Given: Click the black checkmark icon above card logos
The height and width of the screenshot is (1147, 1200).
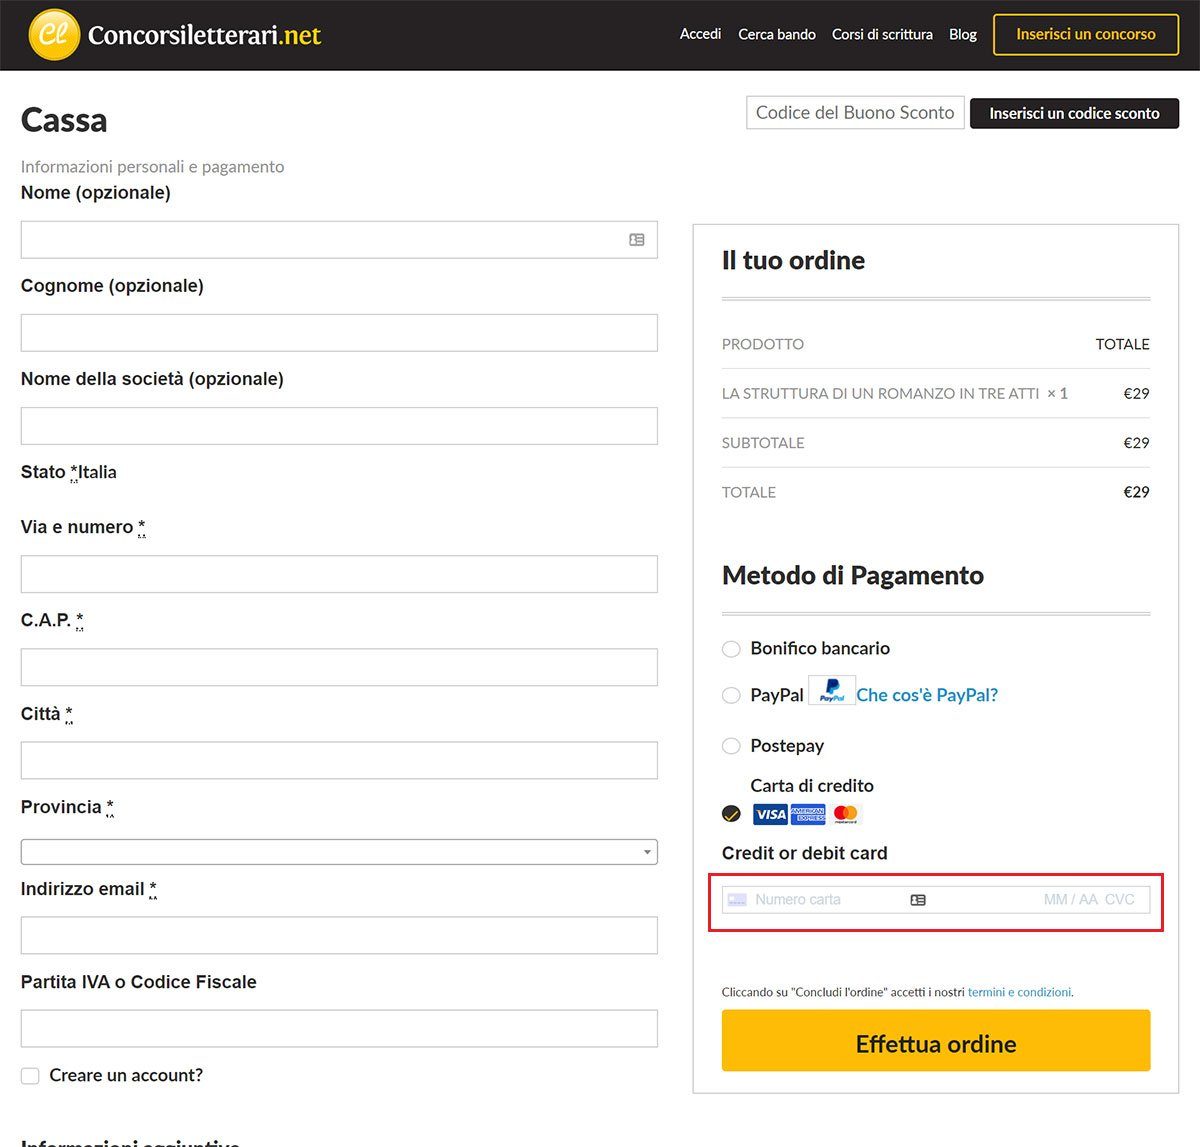Looking at the screenshot, I should [731, 814].
